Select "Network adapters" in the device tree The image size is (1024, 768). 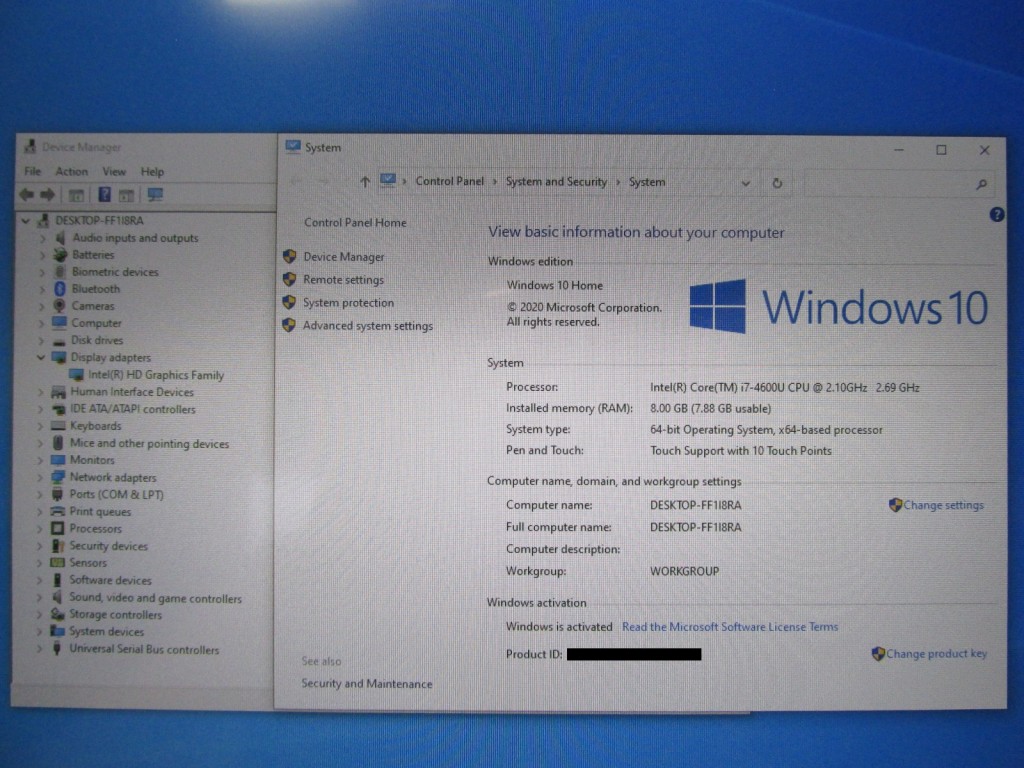click(x=113, y=477)
